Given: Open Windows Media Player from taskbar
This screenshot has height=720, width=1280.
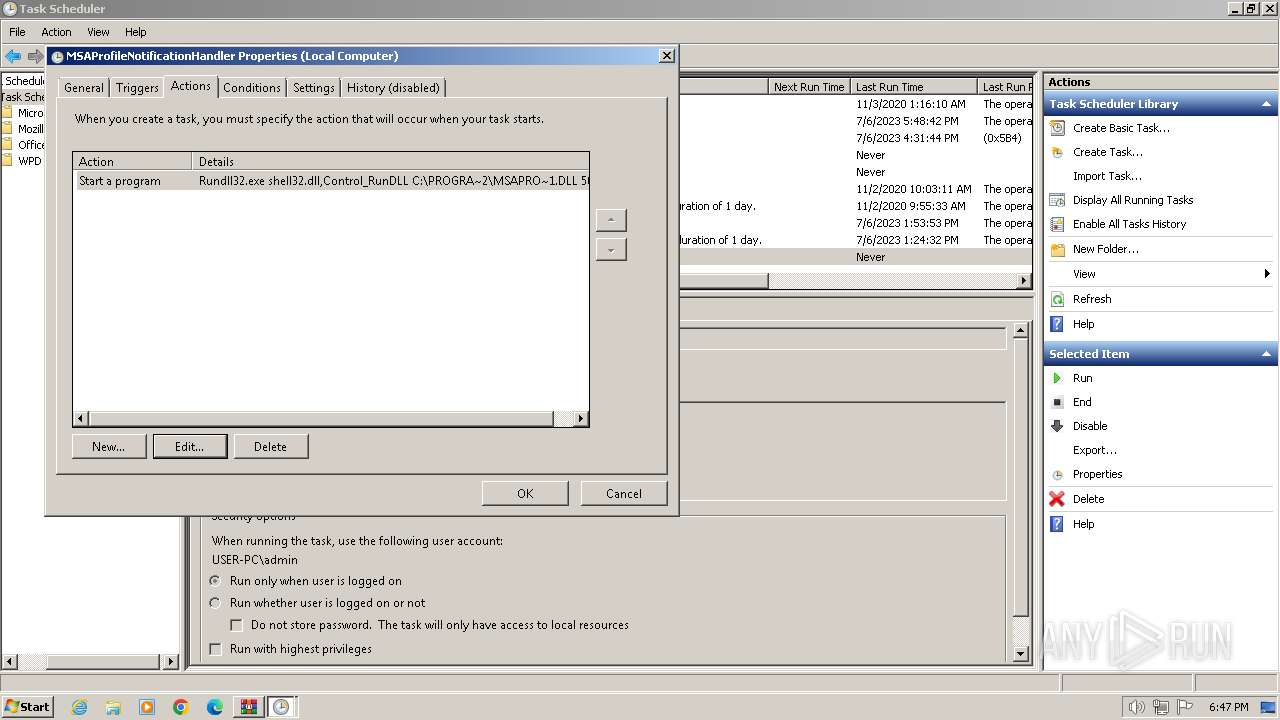Looking at the screenshot, I should tap(147, 707).
